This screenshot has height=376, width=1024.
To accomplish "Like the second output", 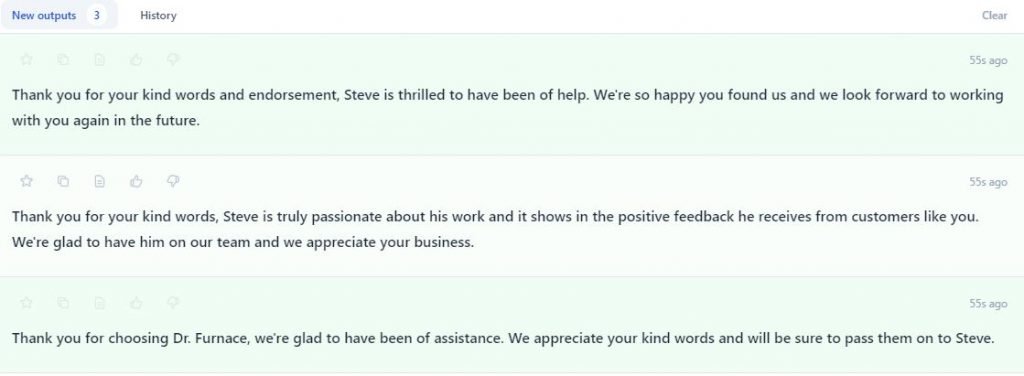I will [136, 181].
